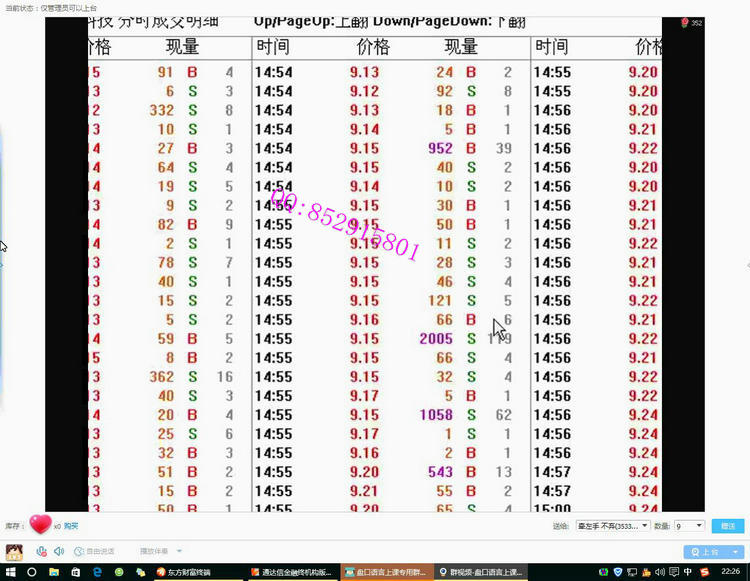
Task: Click the rose gift counter icon
Action: tap(686, 23)
